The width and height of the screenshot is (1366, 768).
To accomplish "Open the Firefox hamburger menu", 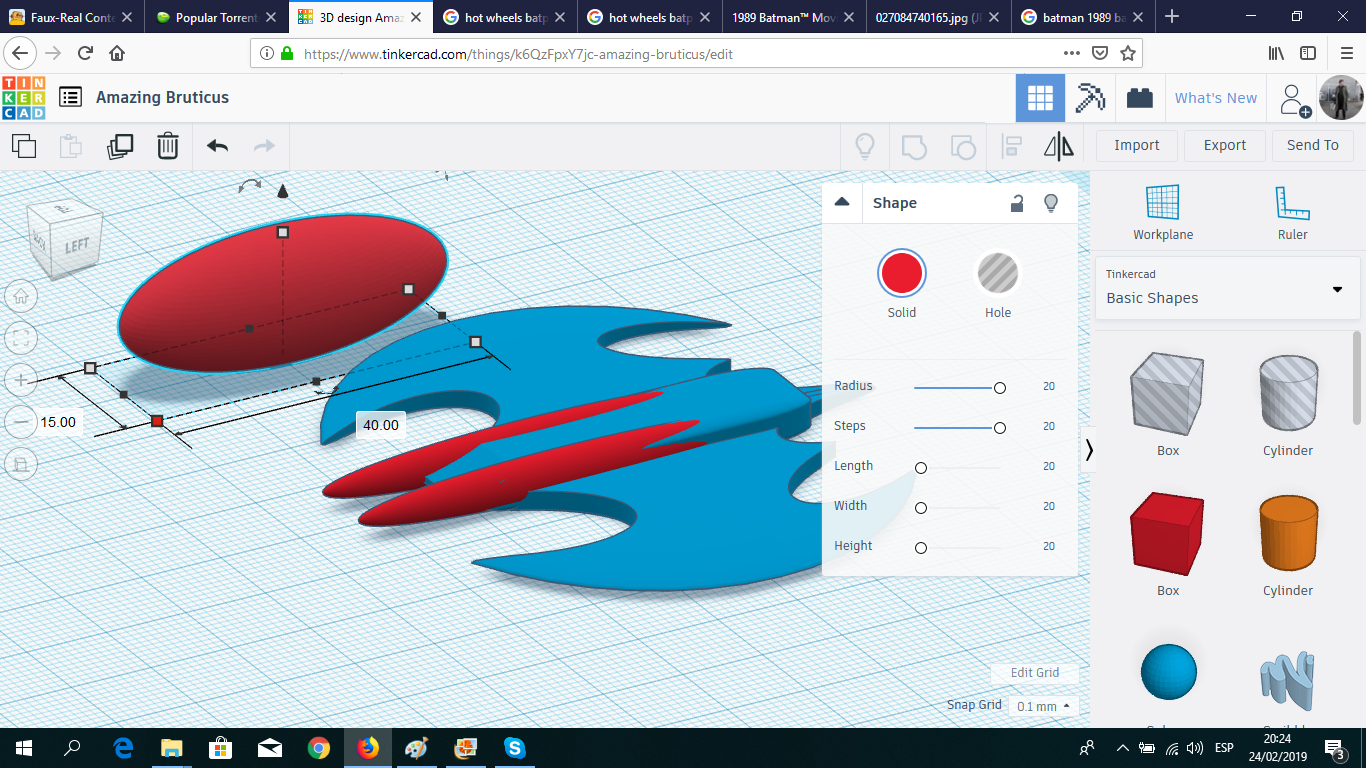I will point(1345,55).
